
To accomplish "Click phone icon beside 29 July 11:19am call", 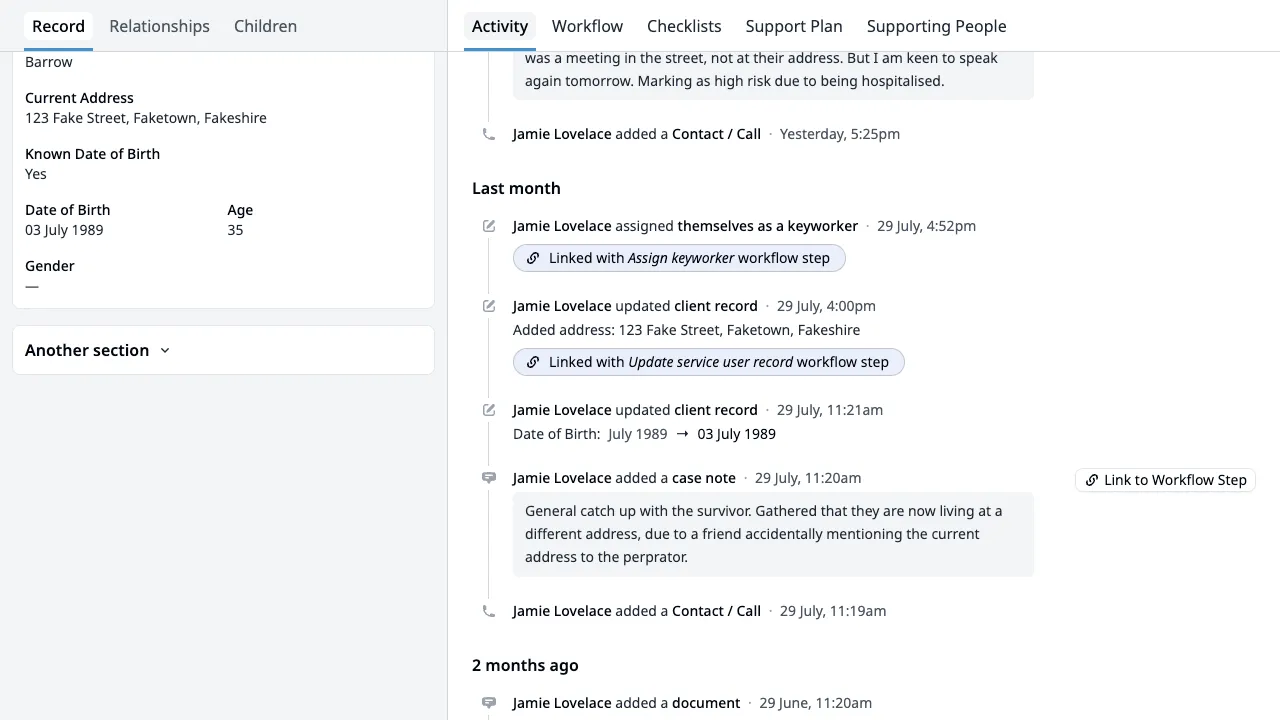I will (488, 611).
